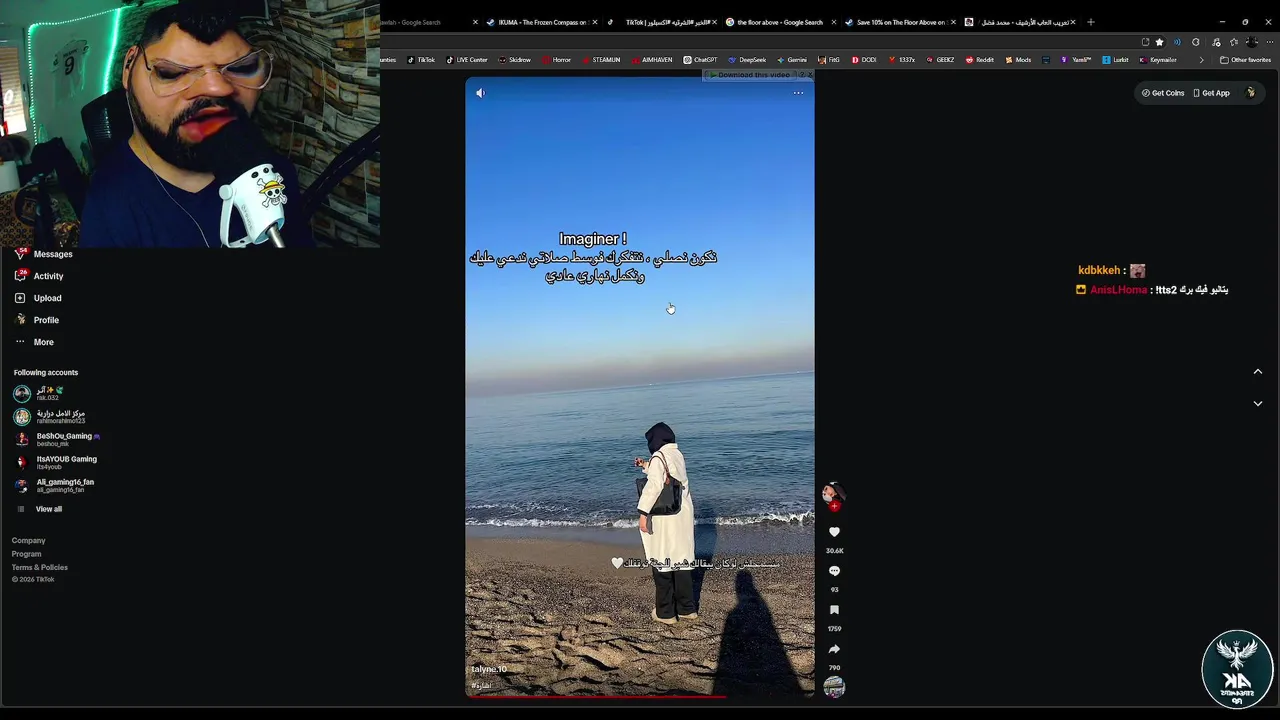The image size is (1280, 720).
Task: Open the FitG bookmark
Action: [x=829, y=60]
